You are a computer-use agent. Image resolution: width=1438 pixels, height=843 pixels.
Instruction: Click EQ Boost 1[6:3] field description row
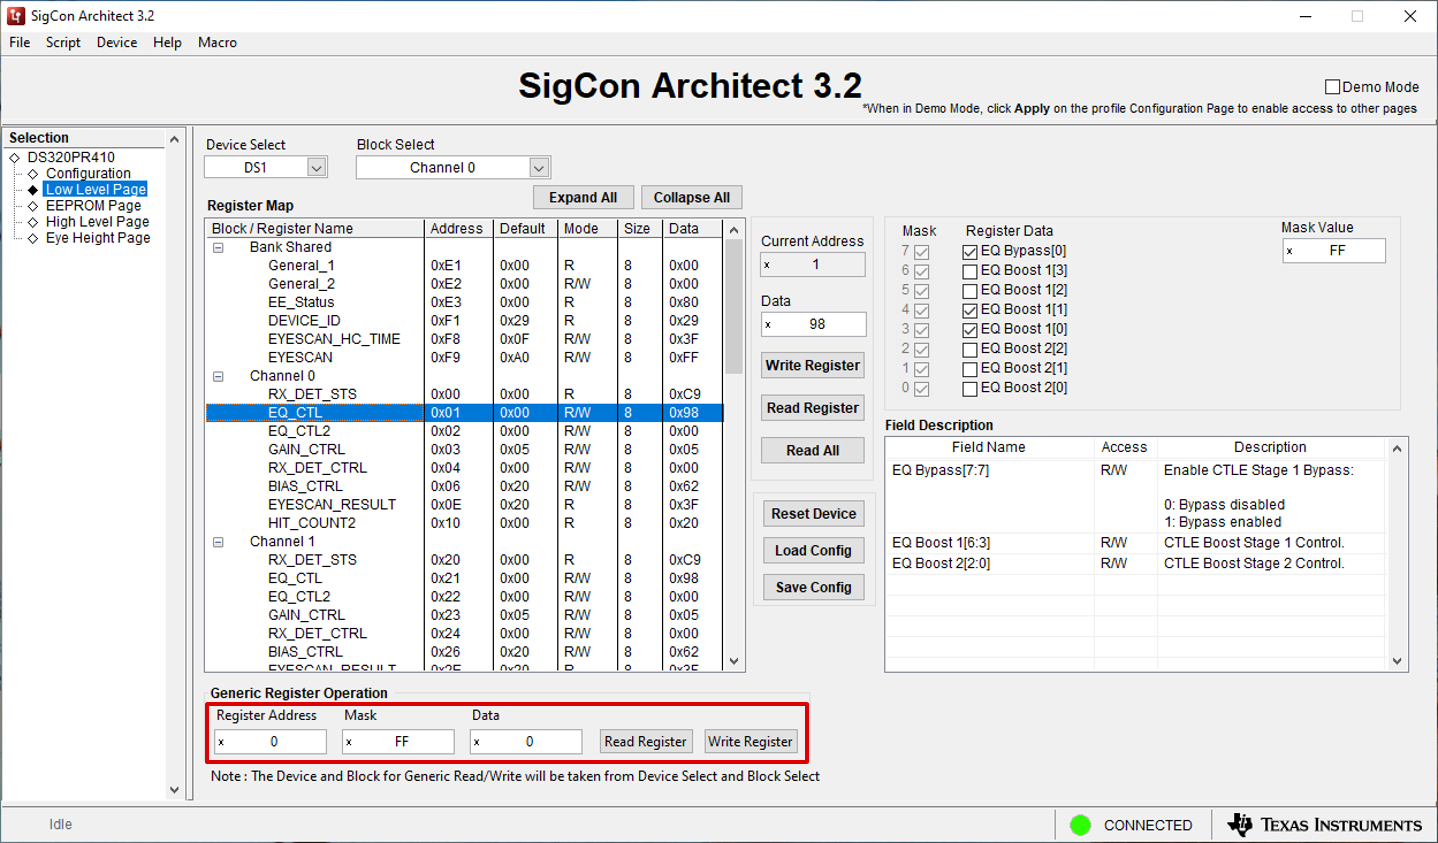click(x=1136, y=543)
